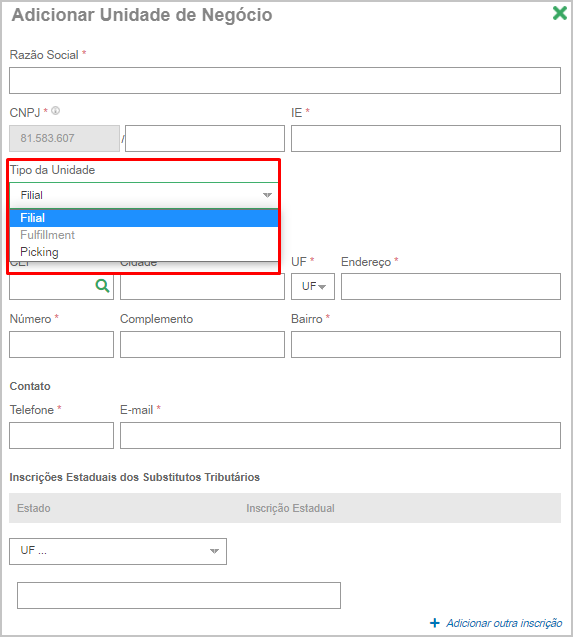Focus the Bairro input field
The image size is (573, 637).
426,344
